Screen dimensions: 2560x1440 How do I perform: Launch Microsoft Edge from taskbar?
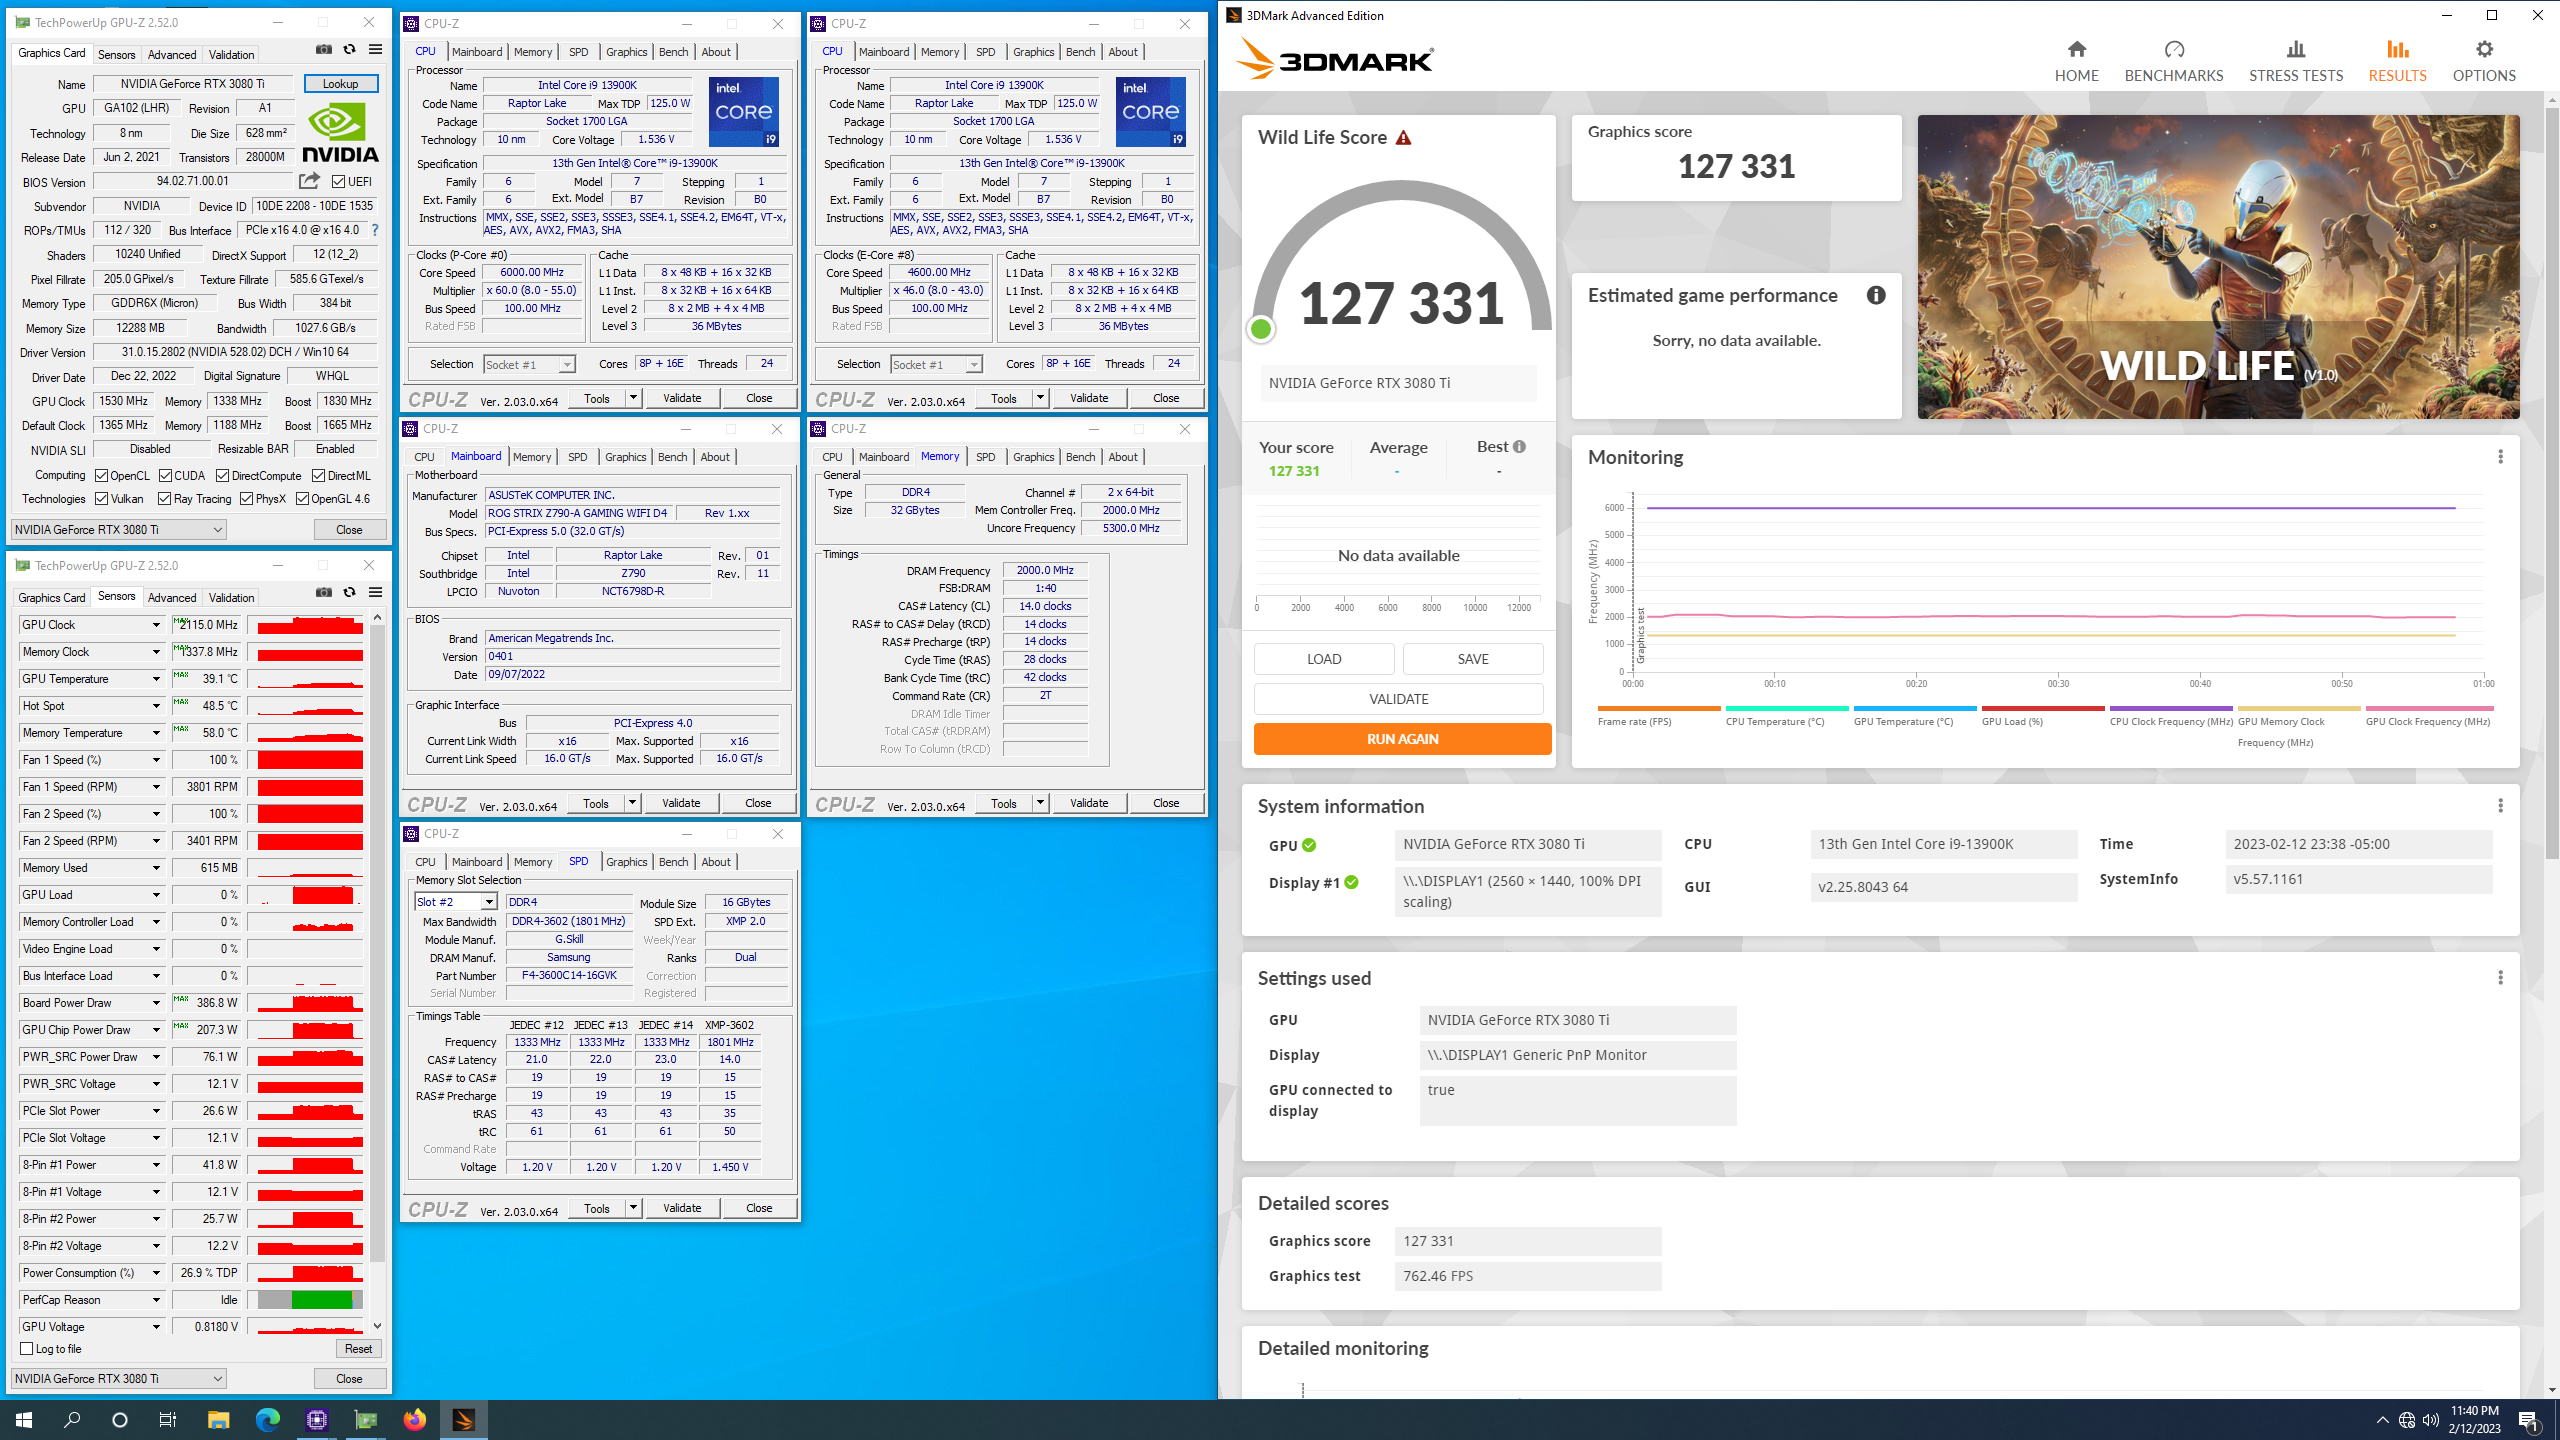click(267, 1419)
